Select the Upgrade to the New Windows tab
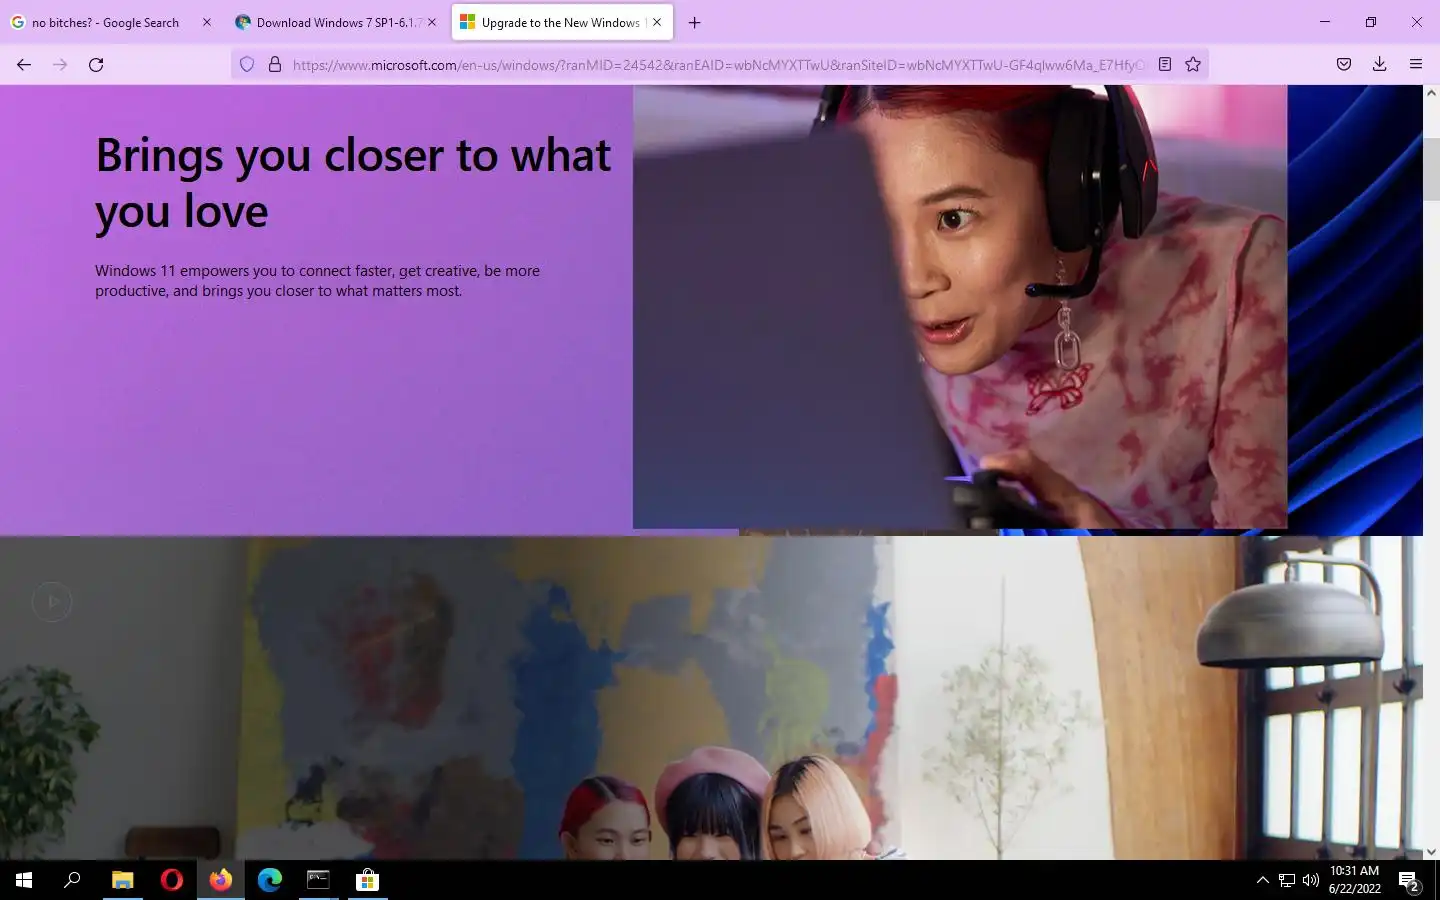 560,22
